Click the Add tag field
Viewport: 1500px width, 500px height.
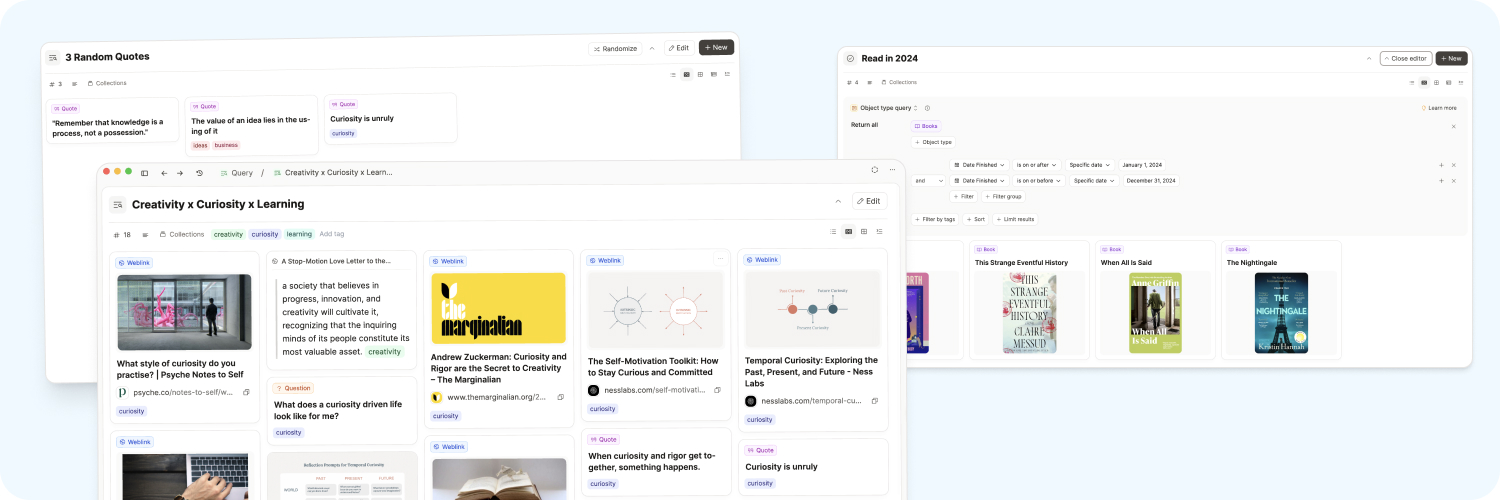331,234
